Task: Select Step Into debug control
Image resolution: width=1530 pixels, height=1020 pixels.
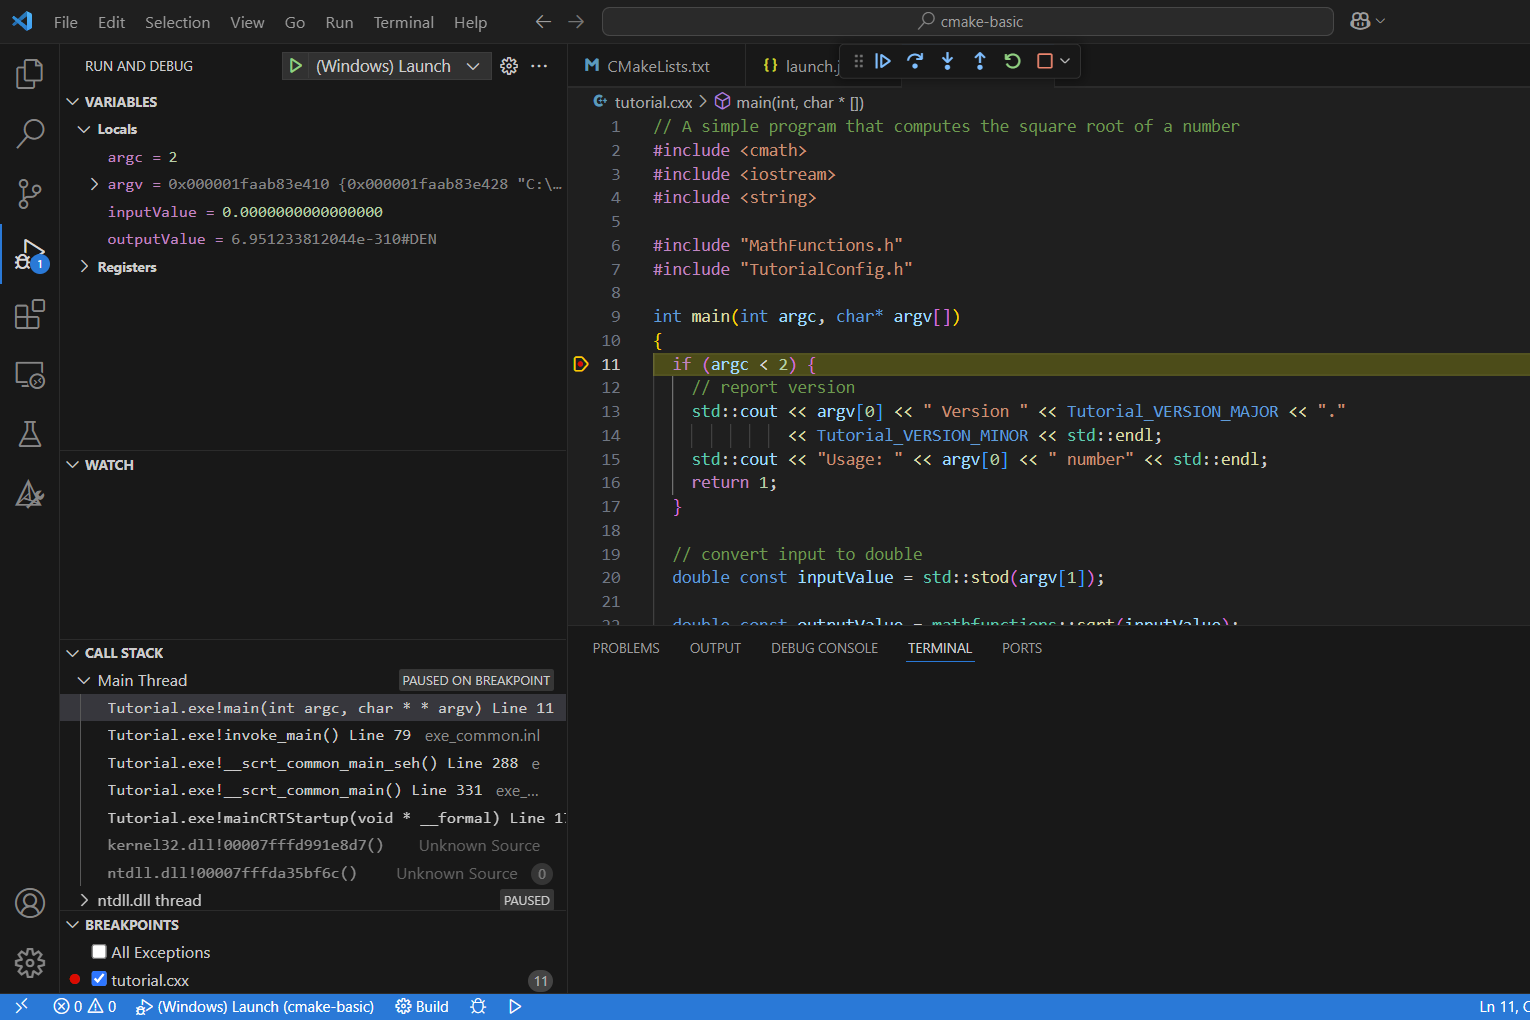Action: [947, 61]
